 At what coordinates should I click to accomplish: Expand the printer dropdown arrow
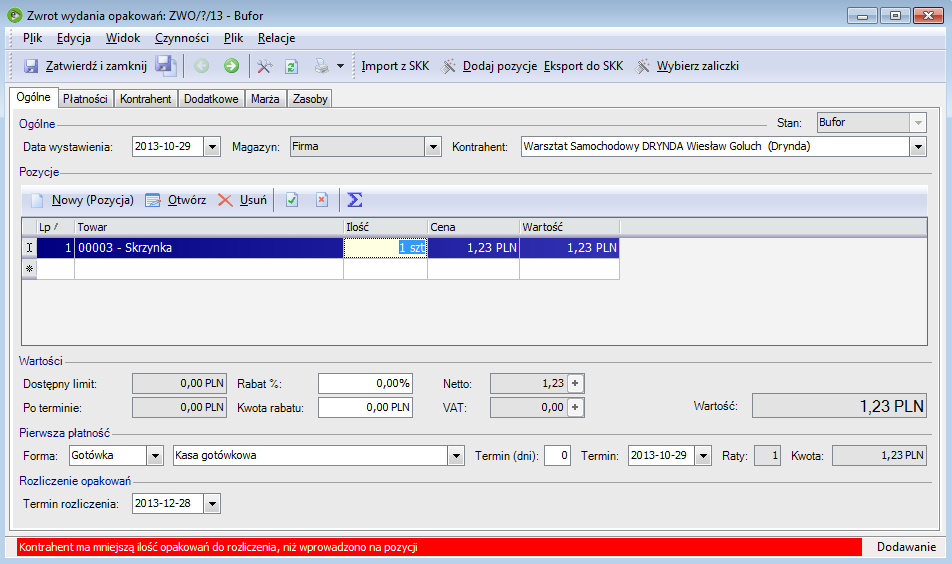(341, 66)
